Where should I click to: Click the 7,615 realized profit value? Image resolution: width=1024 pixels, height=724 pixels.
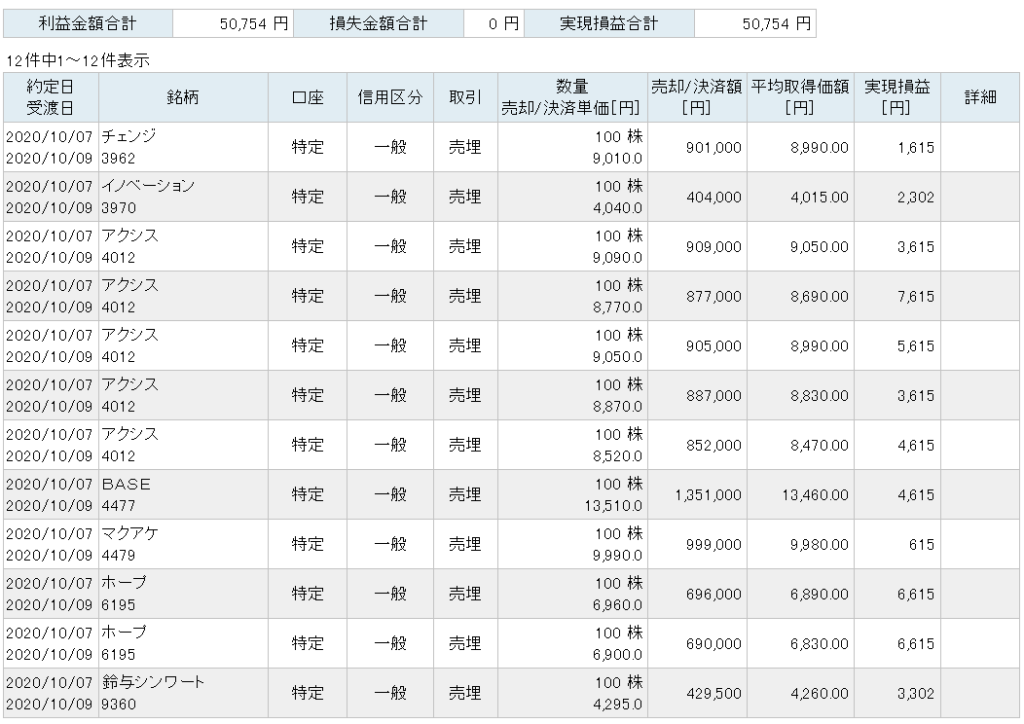(x=915, y=296)
